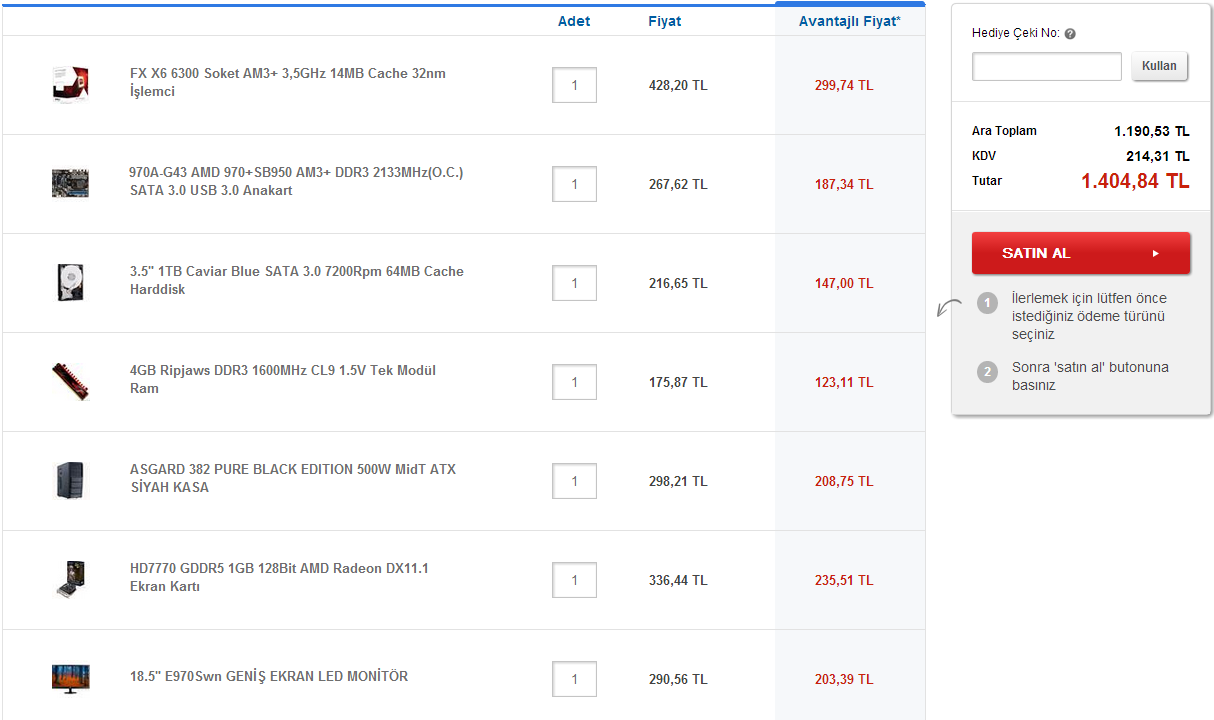1214x720 pixels.
Task: Click quantity field for HD7770 graphics card
Action: point(574,580)
